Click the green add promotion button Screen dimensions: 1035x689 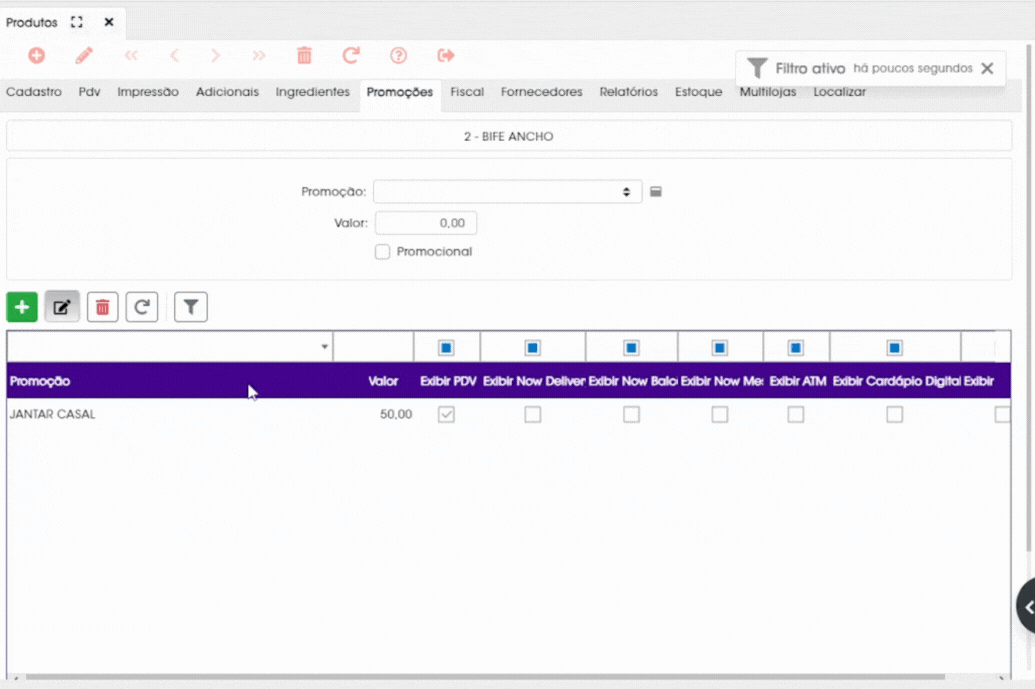[x=22, y=307]
